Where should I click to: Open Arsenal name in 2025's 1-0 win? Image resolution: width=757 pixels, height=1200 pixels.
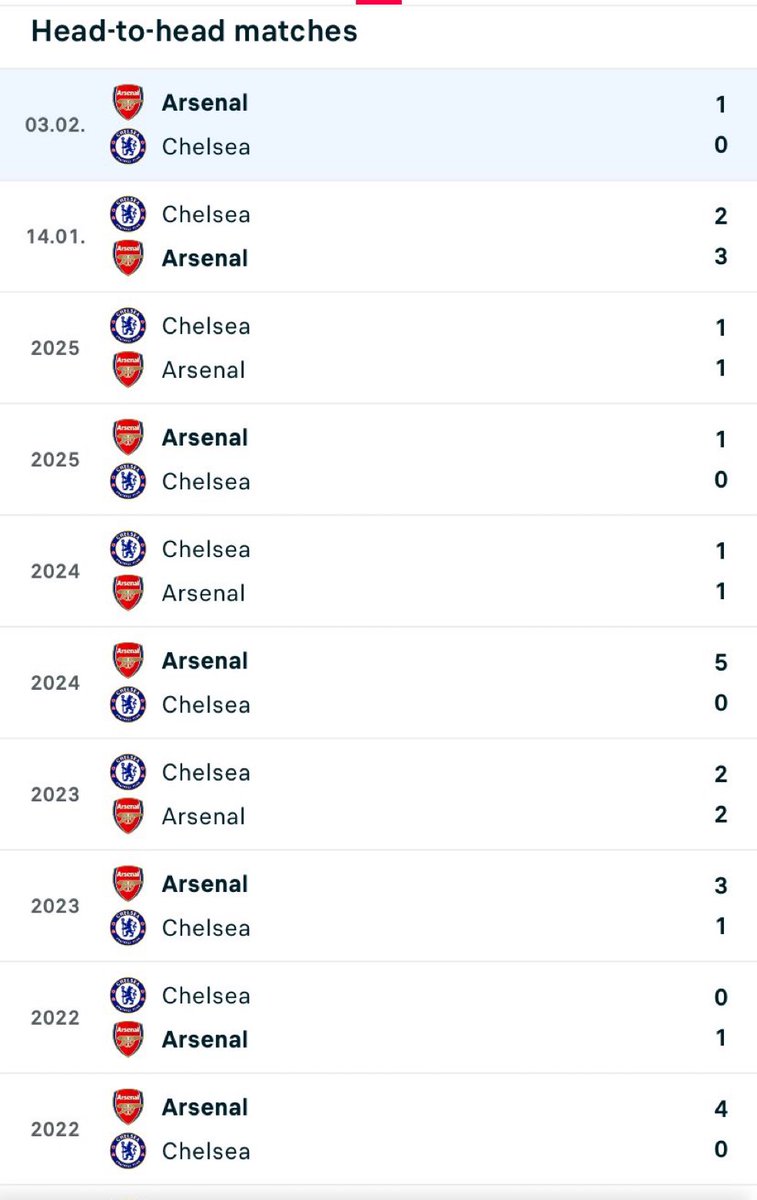pyautogui.click(x=204, y=438)
